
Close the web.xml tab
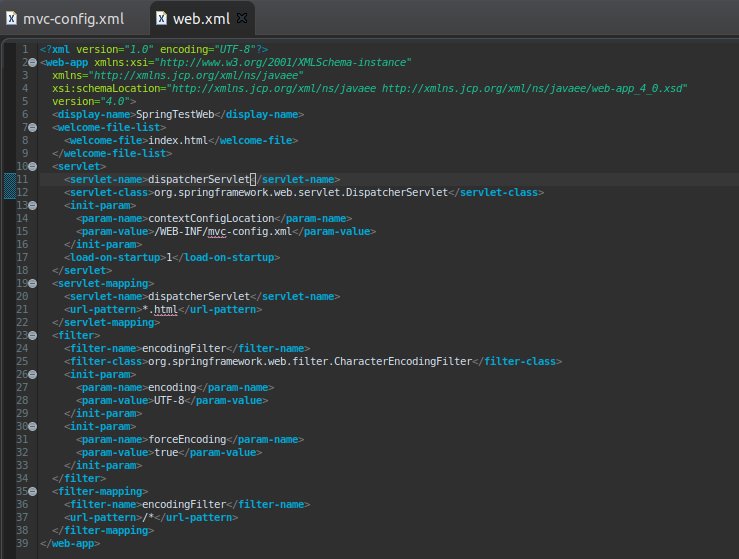click(x=242, y=18)
